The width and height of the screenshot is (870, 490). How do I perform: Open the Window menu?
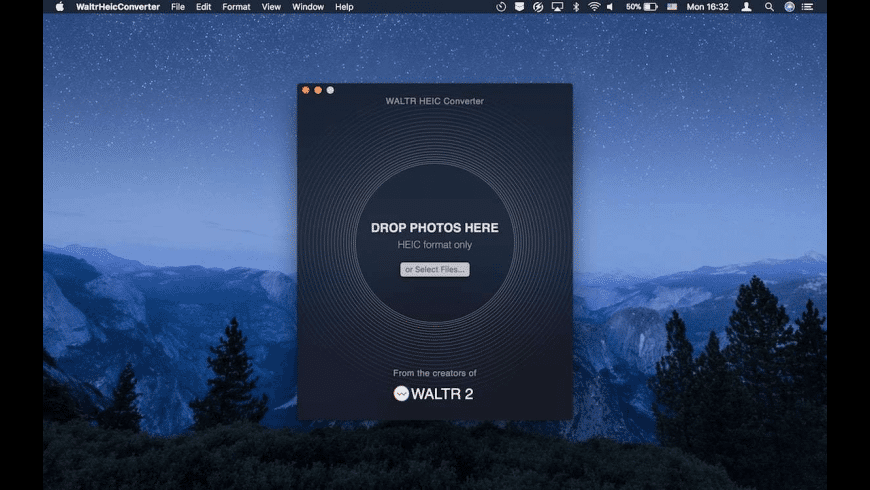308,7
